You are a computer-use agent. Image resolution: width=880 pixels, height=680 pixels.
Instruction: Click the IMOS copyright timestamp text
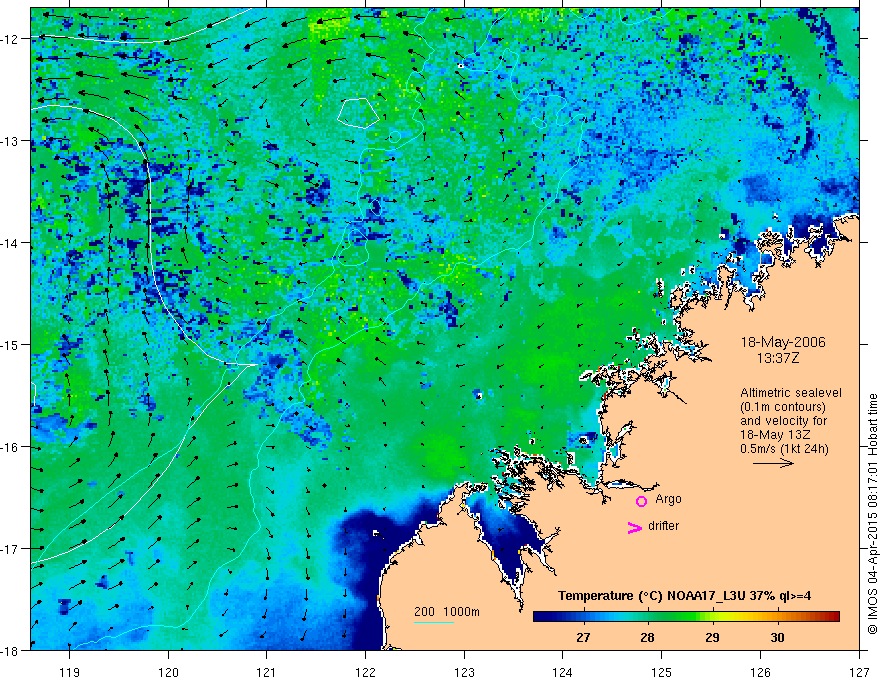(872, 514)
